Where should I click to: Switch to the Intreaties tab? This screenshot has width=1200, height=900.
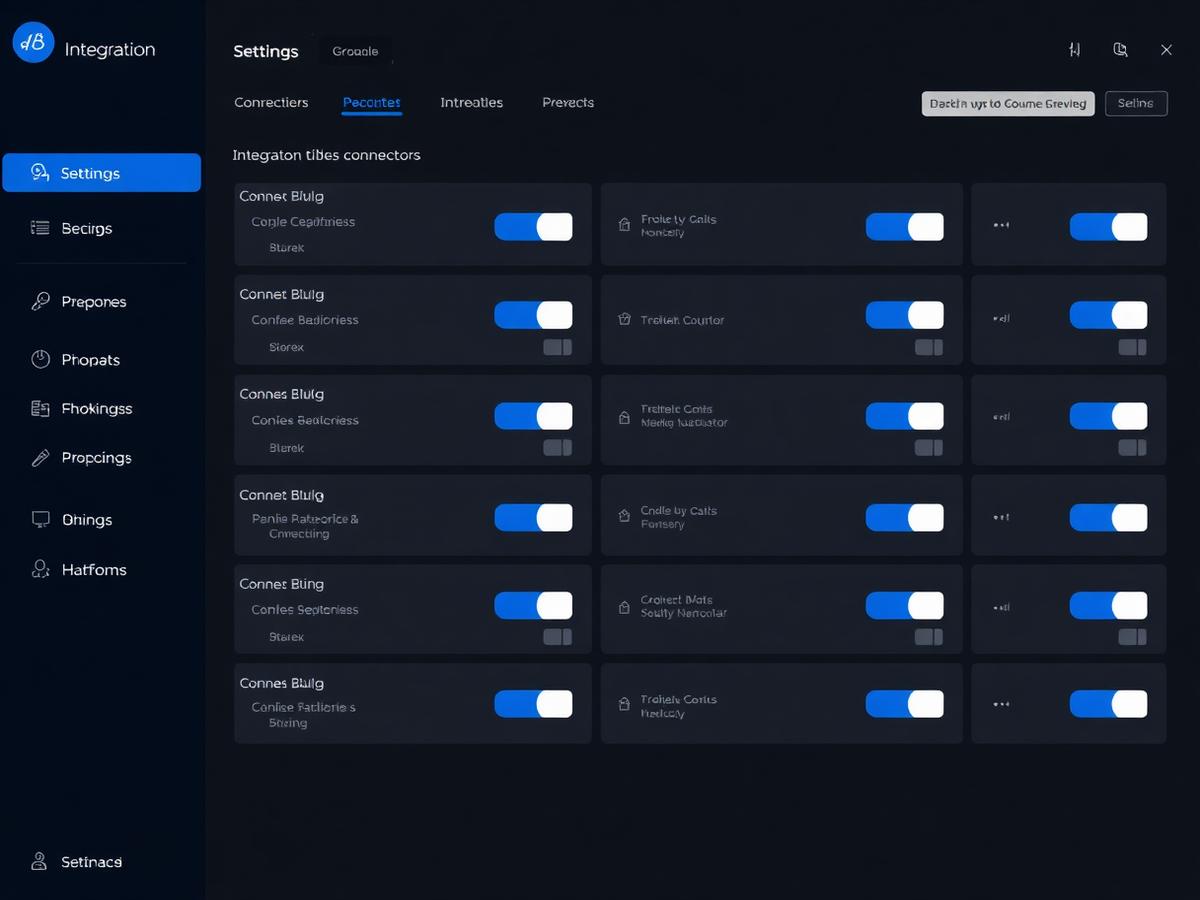click(x=471, y=102)
